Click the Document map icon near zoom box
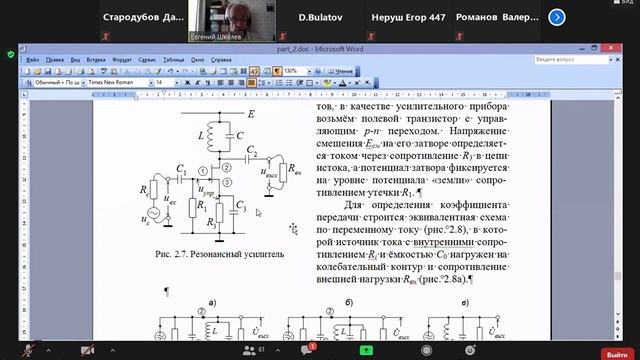 coord(267,71)
